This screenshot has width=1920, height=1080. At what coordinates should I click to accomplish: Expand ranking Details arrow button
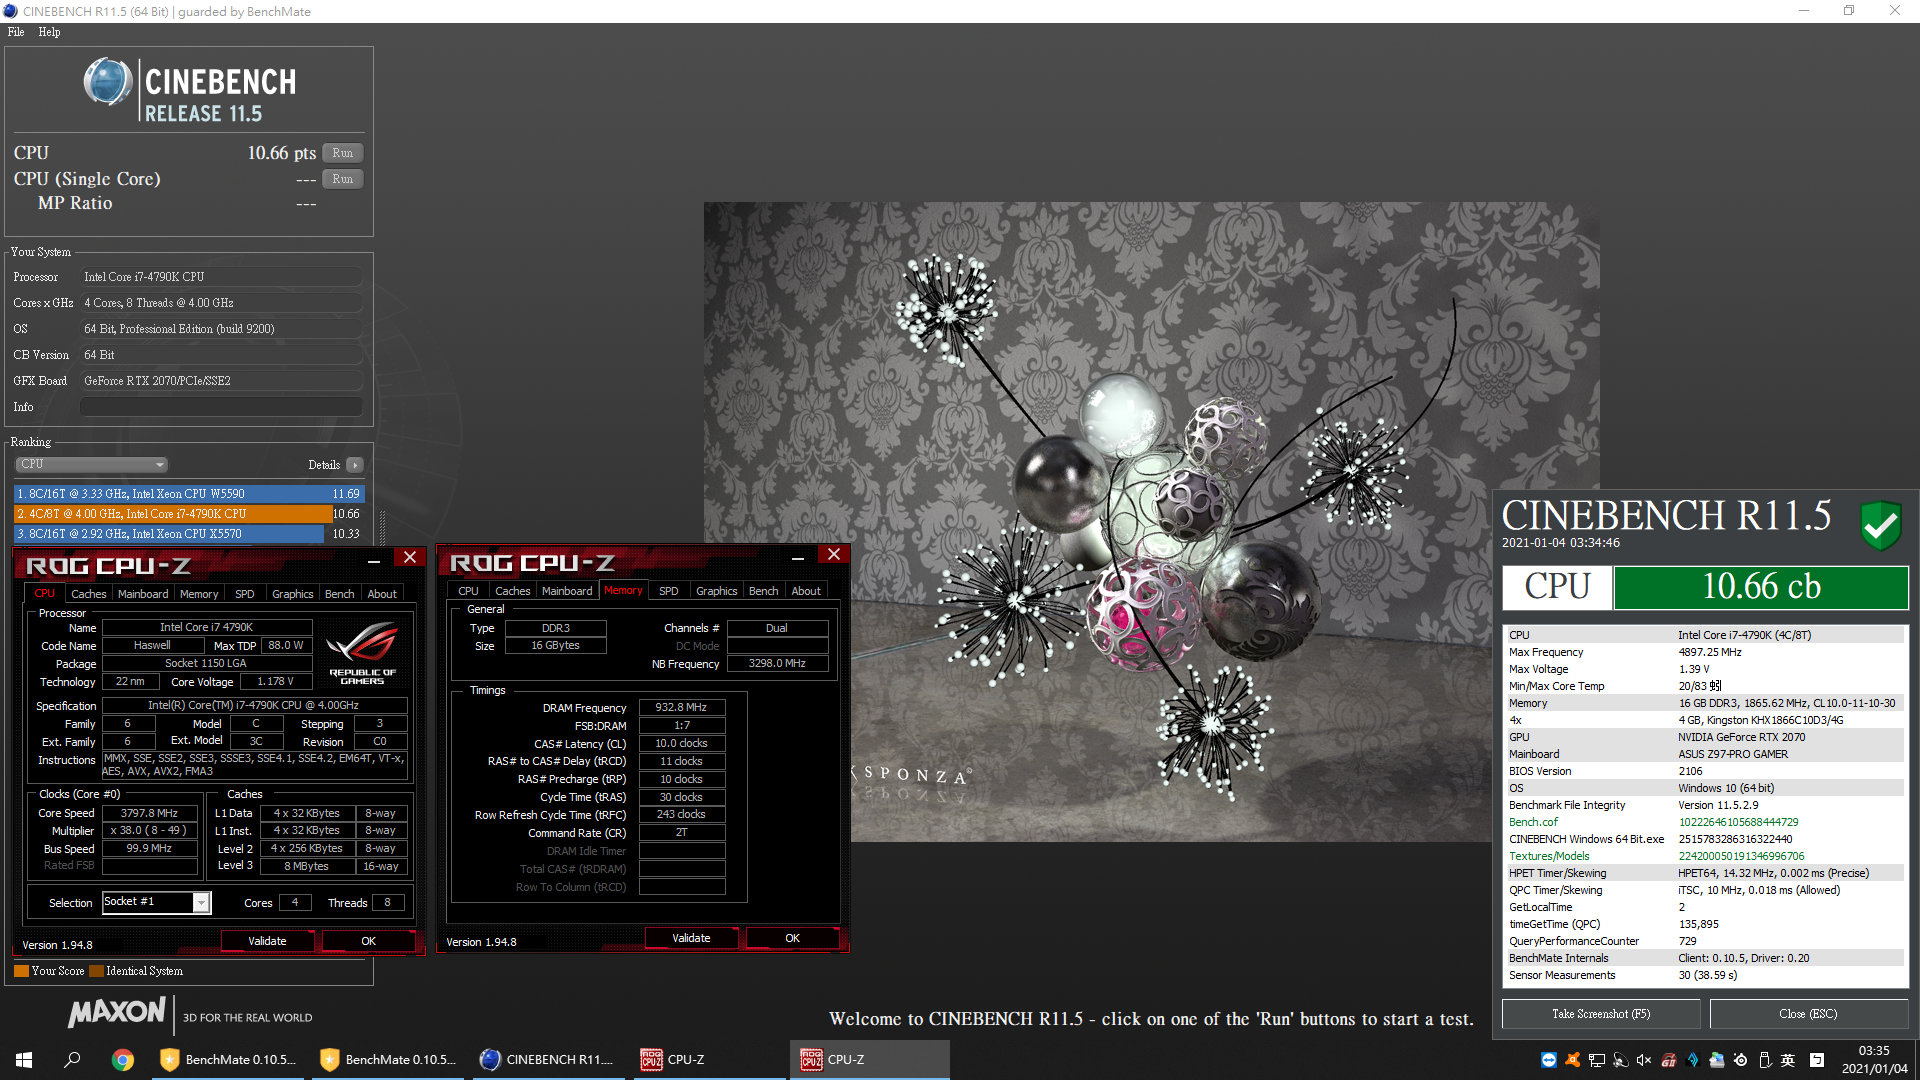pyautogui.click(x=355, y=465)
